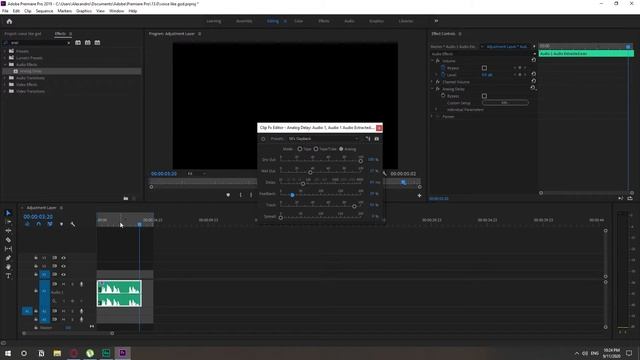Toggle Analog Delay Bypass checkbox

484,96
